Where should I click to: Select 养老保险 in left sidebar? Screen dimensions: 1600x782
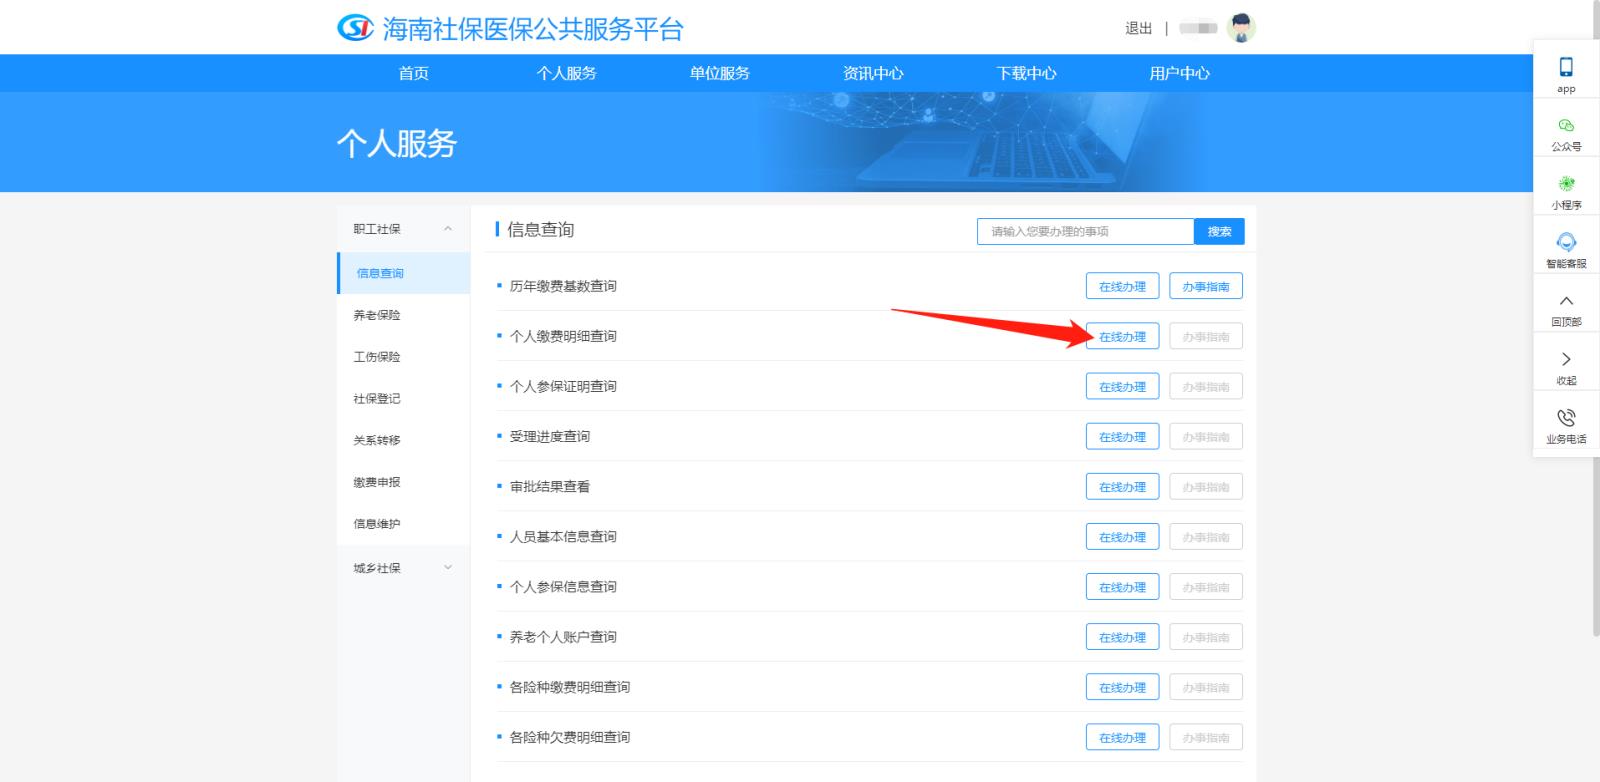(x=377, y=315)
